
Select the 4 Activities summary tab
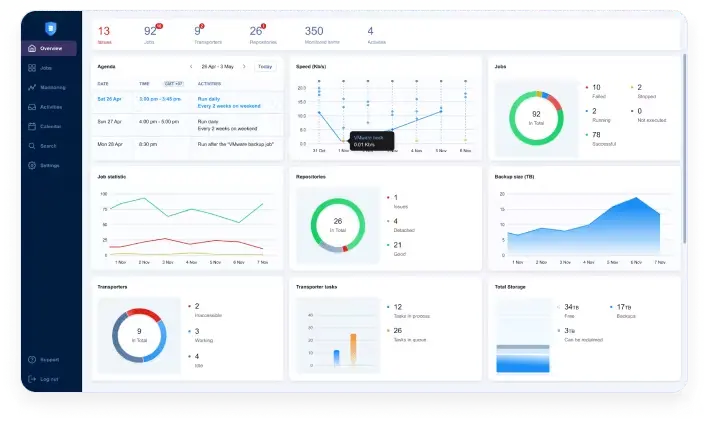click(376, 35)
